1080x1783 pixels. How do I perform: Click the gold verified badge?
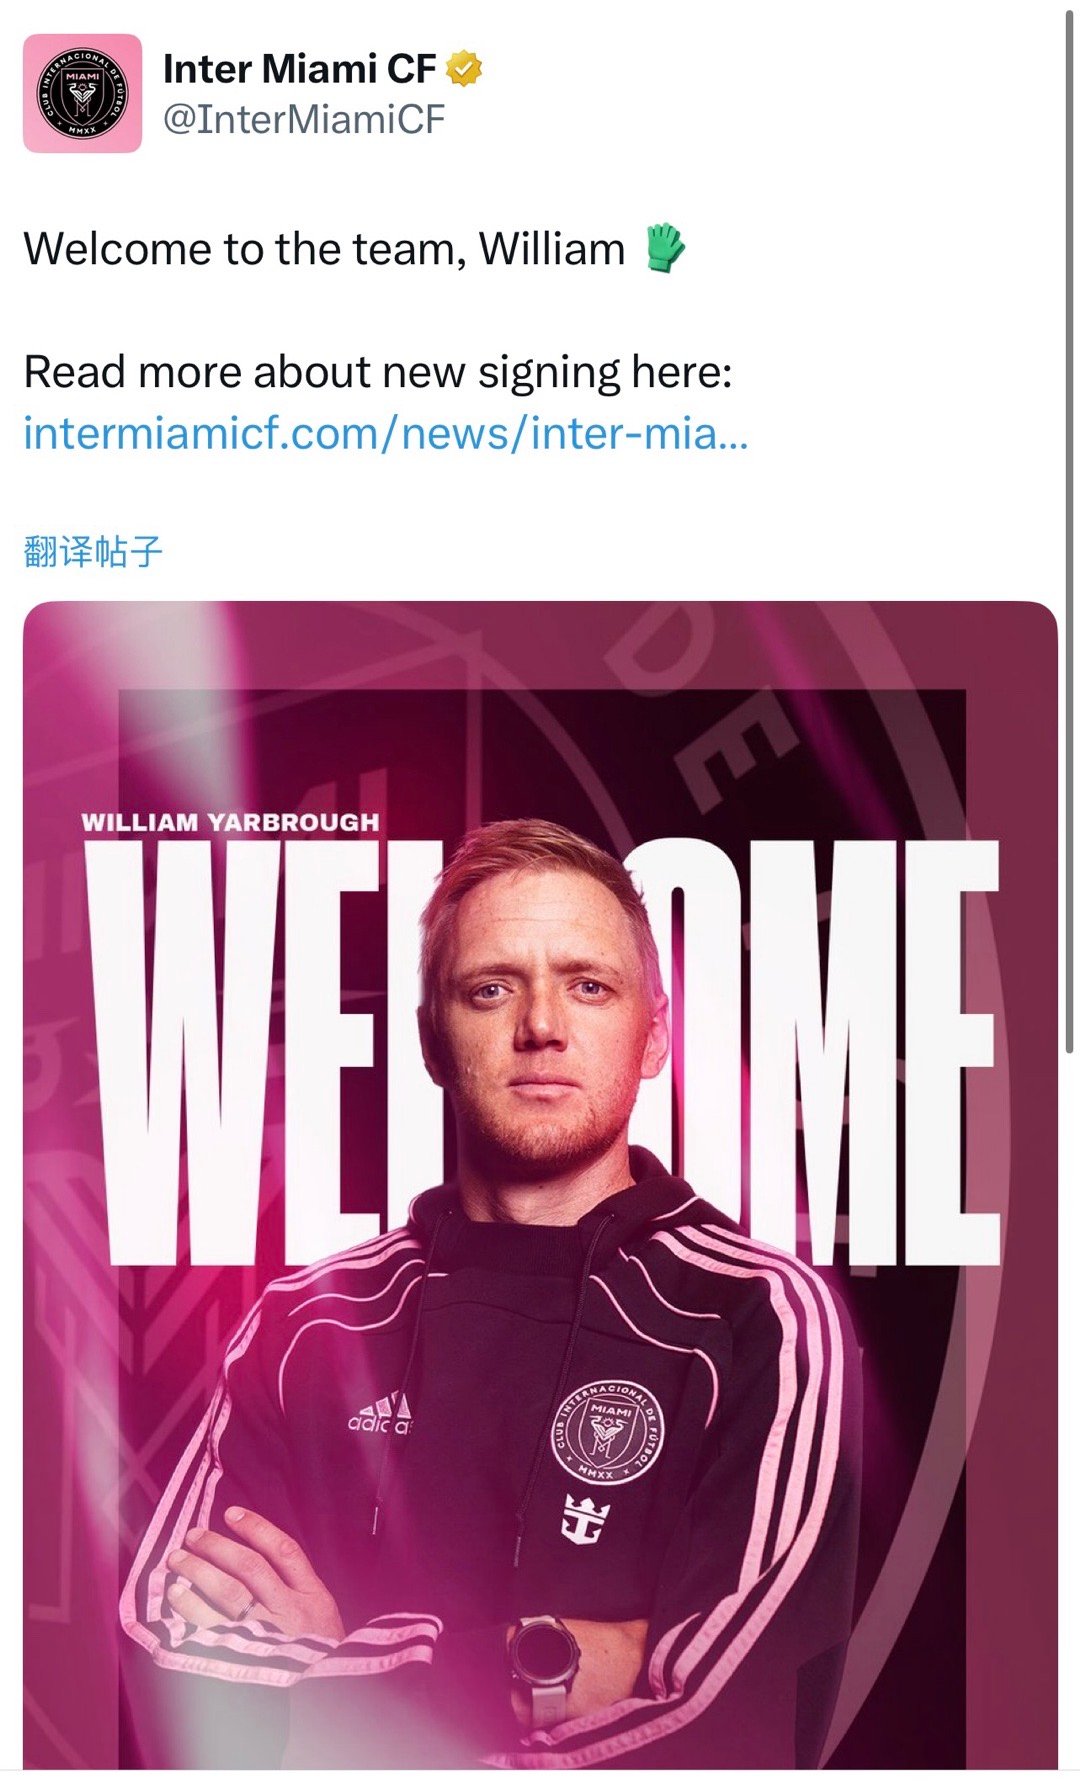(463, 69)
